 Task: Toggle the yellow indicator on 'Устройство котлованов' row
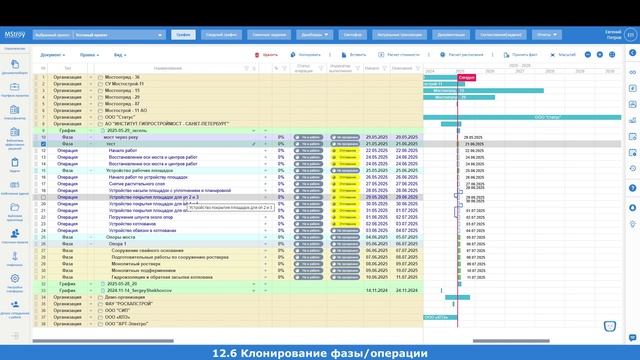[345, 224]
